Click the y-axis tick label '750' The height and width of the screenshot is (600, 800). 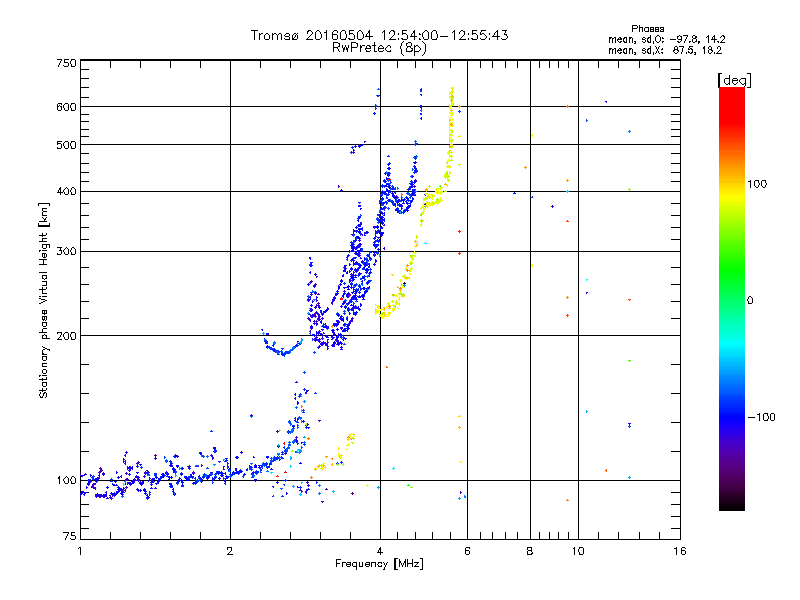tap(66, 63)
